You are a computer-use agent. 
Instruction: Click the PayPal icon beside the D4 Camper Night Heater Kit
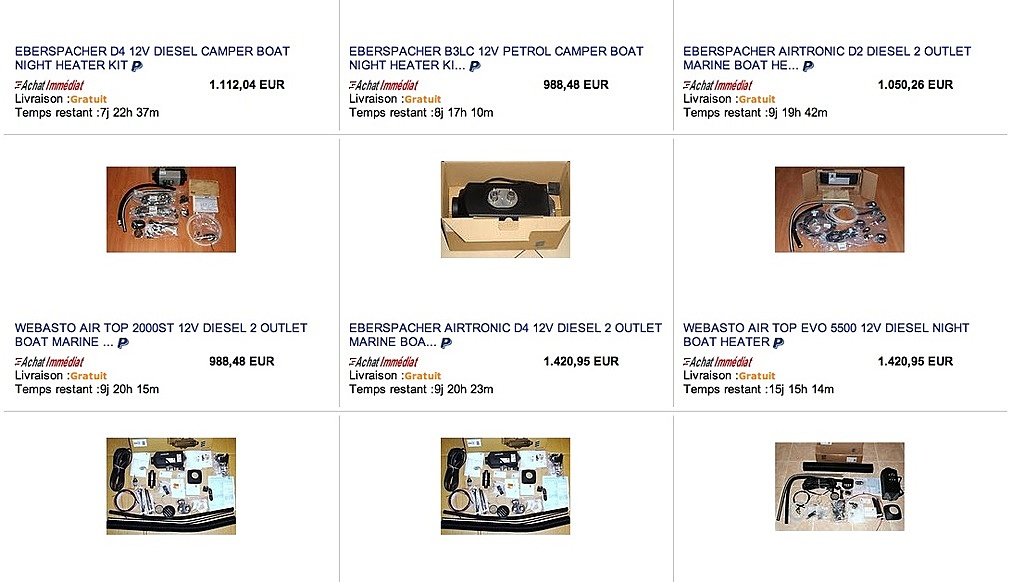point(136,66)
